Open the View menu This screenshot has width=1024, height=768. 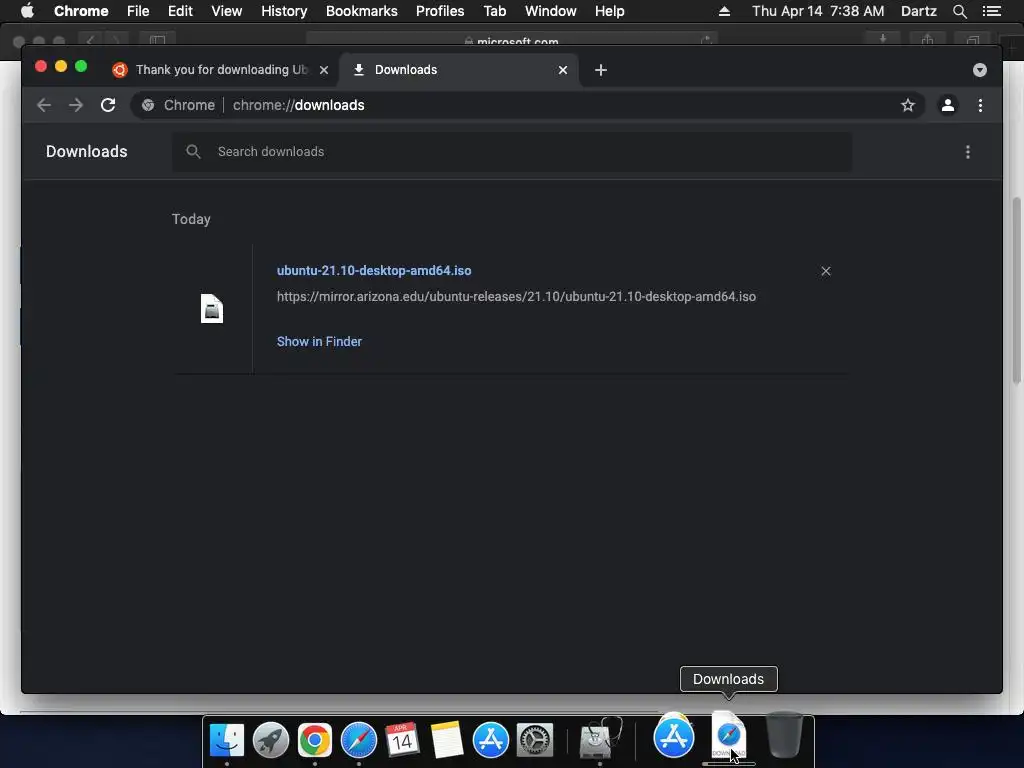(227, 11)
